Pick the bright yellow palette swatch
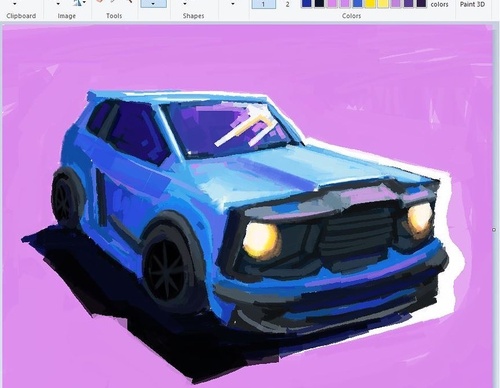 [370, 3]
